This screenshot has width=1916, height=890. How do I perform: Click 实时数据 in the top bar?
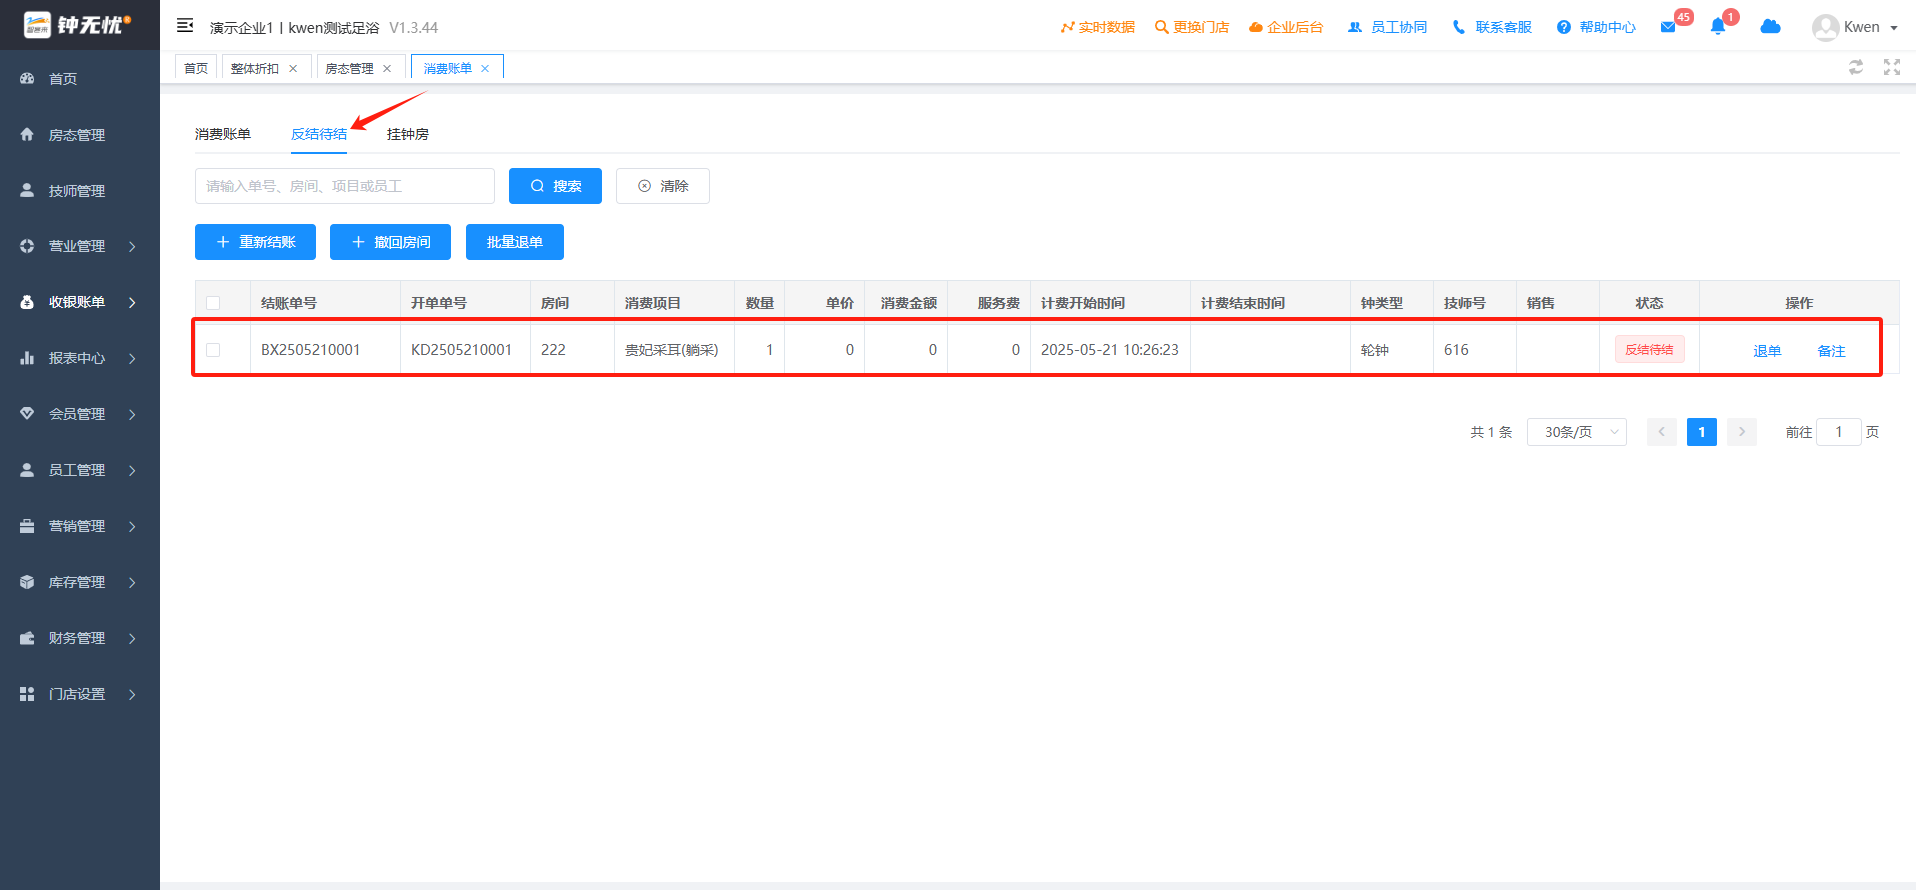coord(1098,27)
